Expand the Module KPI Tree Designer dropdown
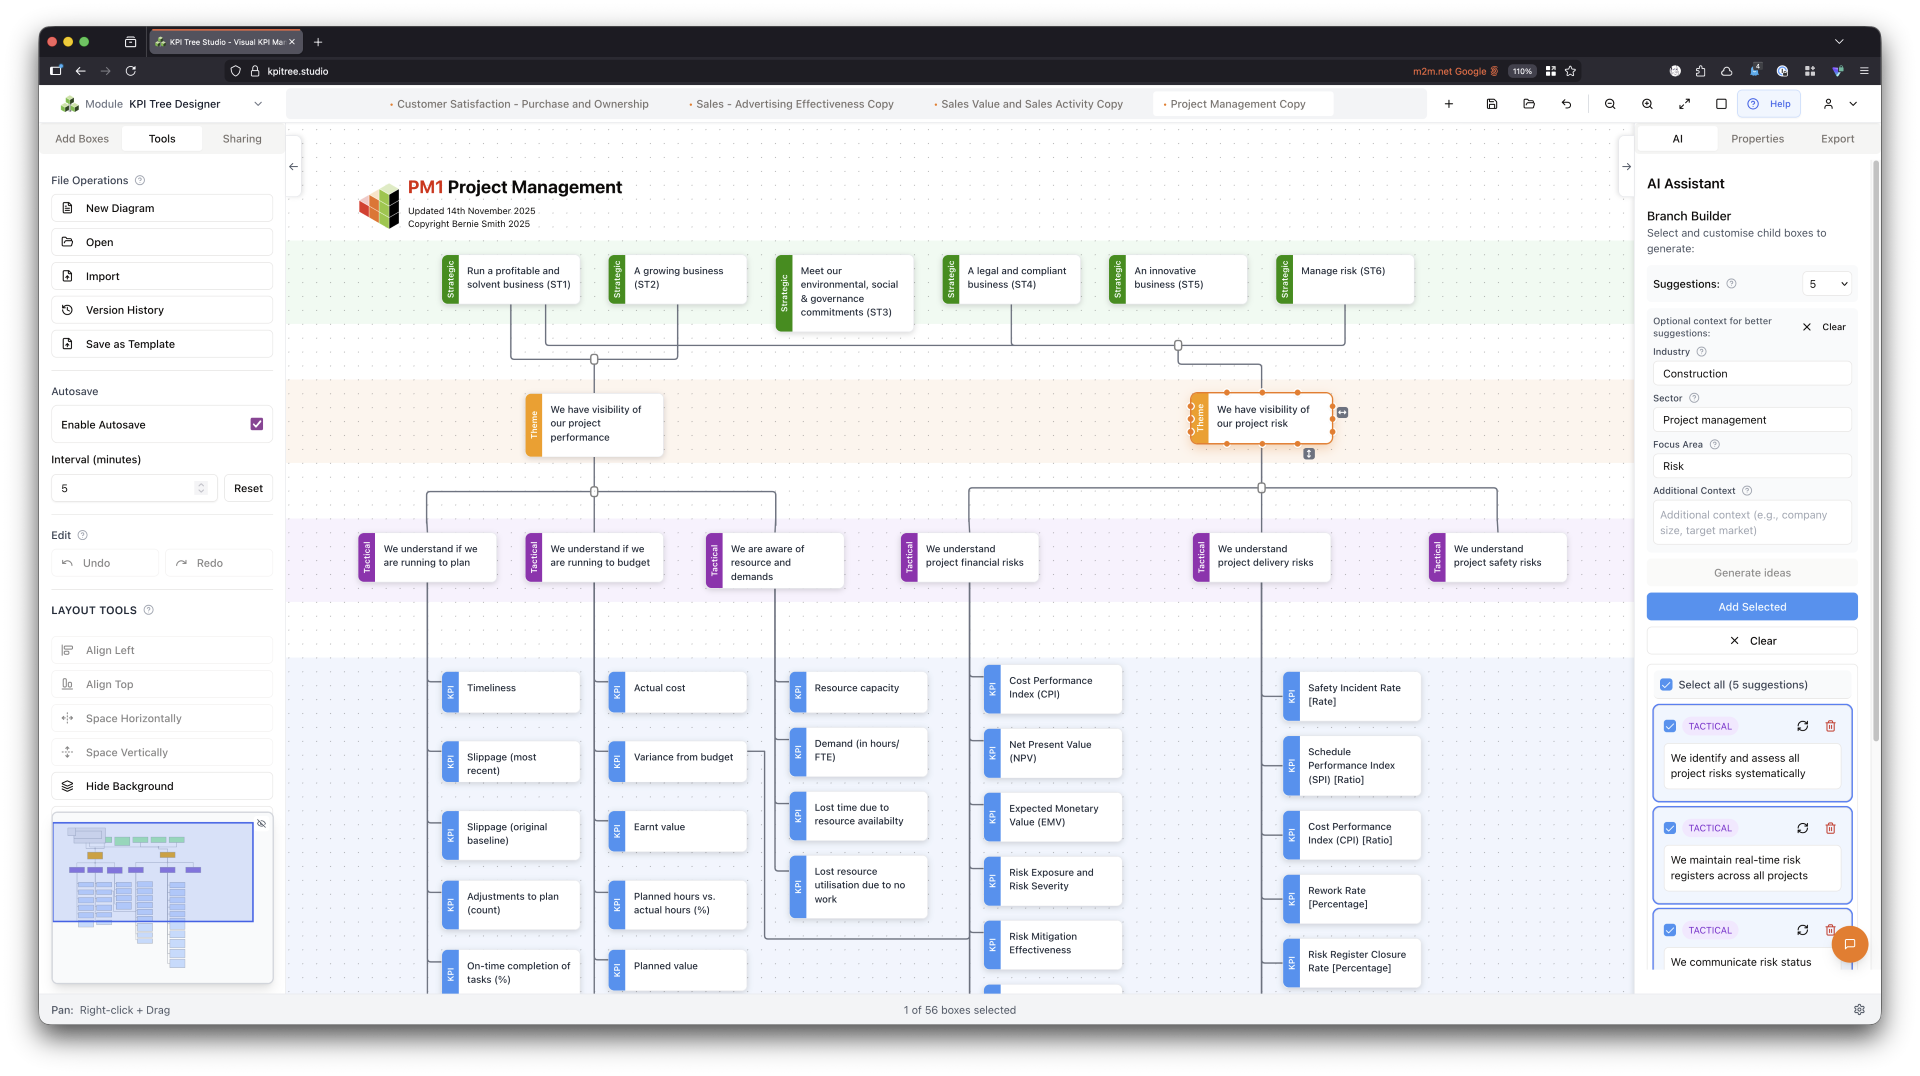 coord(258,103)
